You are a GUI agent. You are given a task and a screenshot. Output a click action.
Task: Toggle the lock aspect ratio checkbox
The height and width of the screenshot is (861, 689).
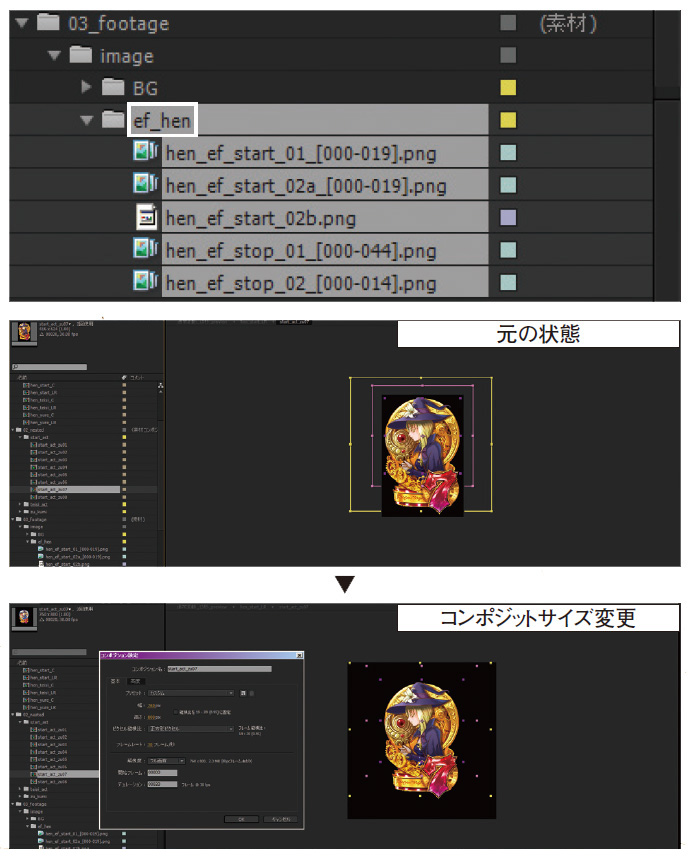coord(175,712)
